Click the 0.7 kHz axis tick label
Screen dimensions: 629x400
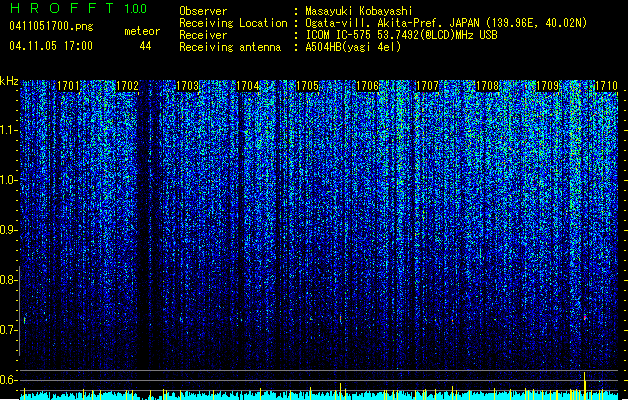(x=9, y=330)
